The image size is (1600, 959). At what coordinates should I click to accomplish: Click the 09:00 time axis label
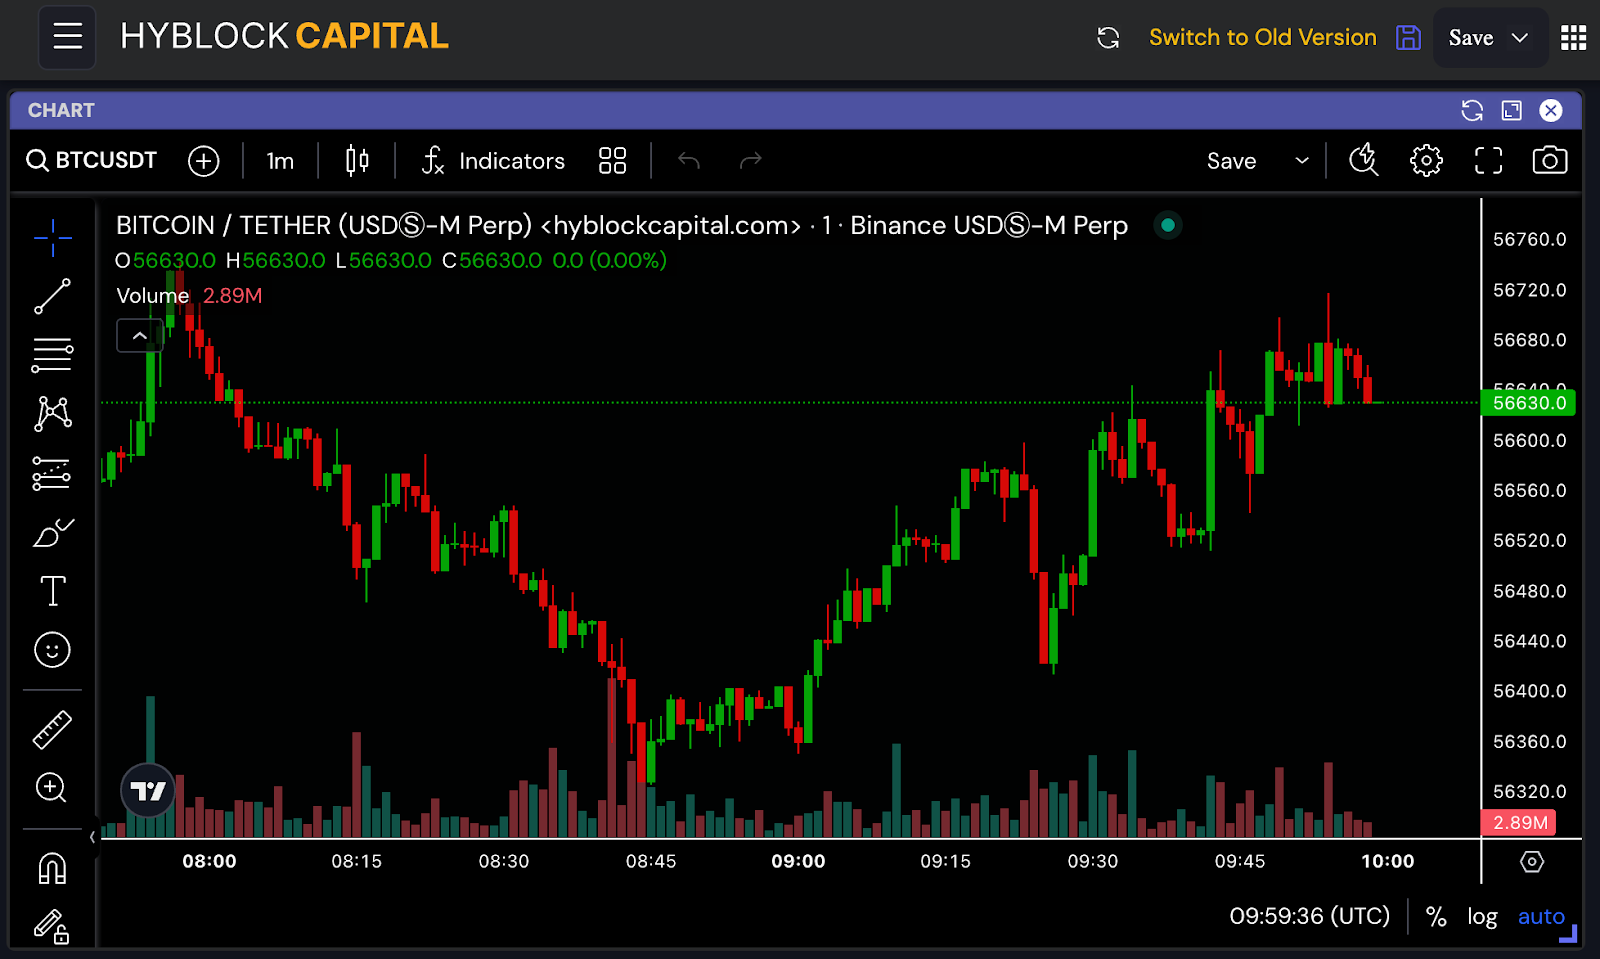(x=798, y=861)
